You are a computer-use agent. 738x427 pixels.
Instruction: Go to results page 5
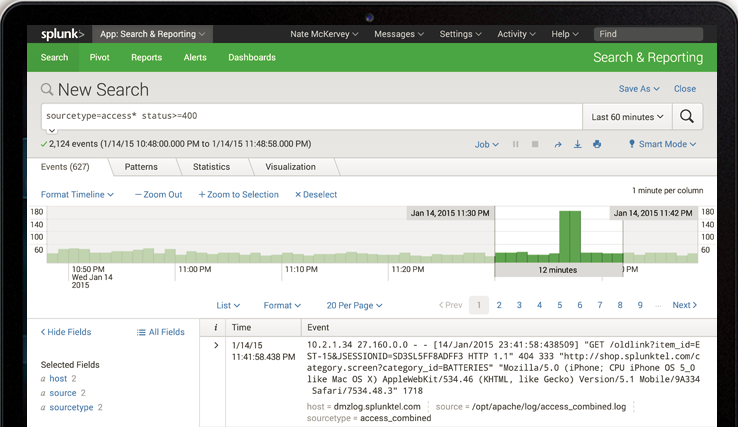tap(559, 305)
